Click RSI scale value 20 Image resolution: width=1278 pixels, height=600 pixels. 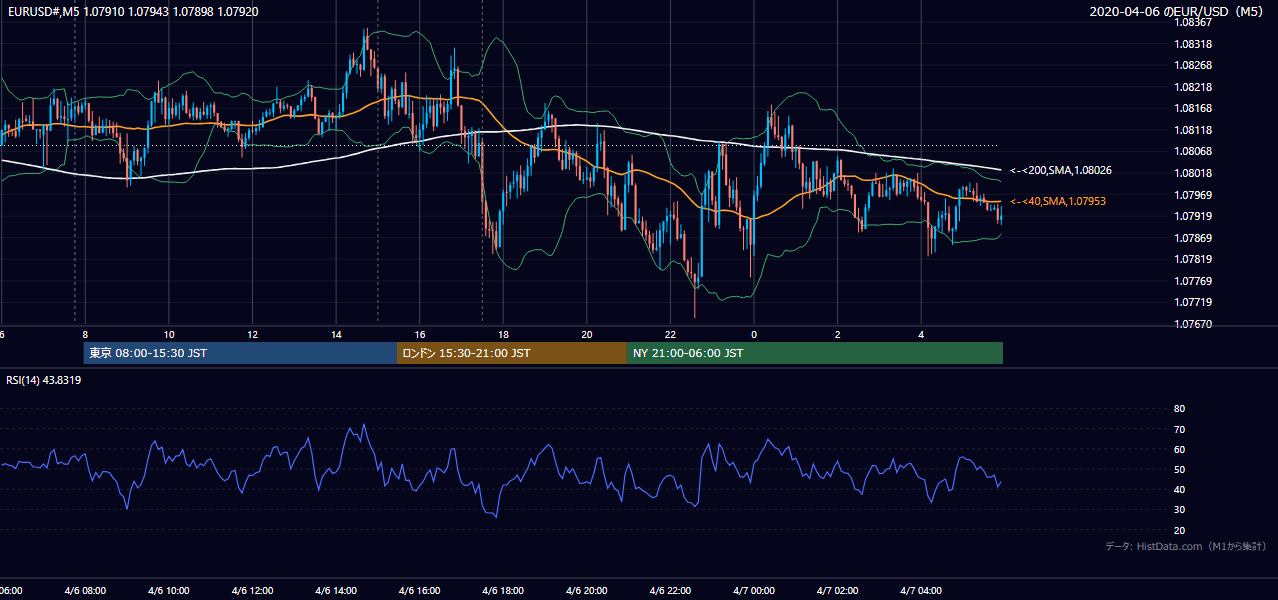coord(1179,530)
